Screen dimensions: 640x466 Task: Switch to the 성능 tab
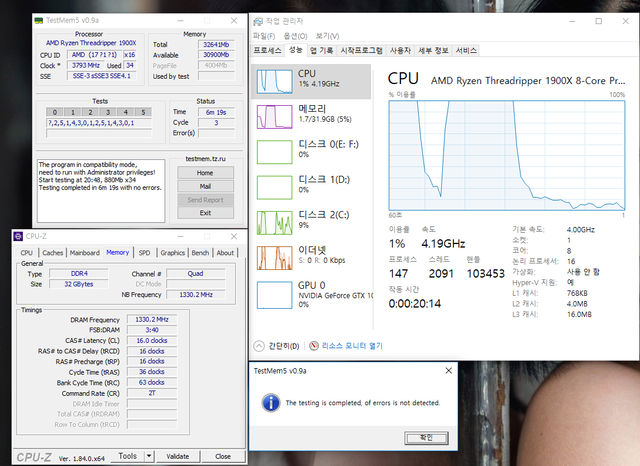296,50
